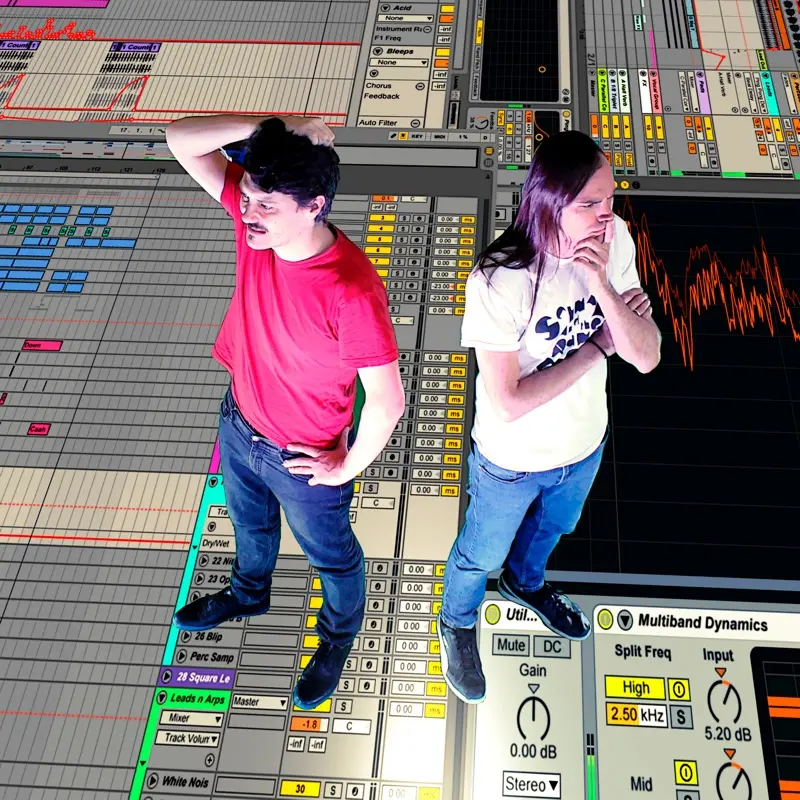Toggle the Multiband Dynamics device activator
Image resolution: width=800 pixels, height=800 pixels.
tap(605, 620)
